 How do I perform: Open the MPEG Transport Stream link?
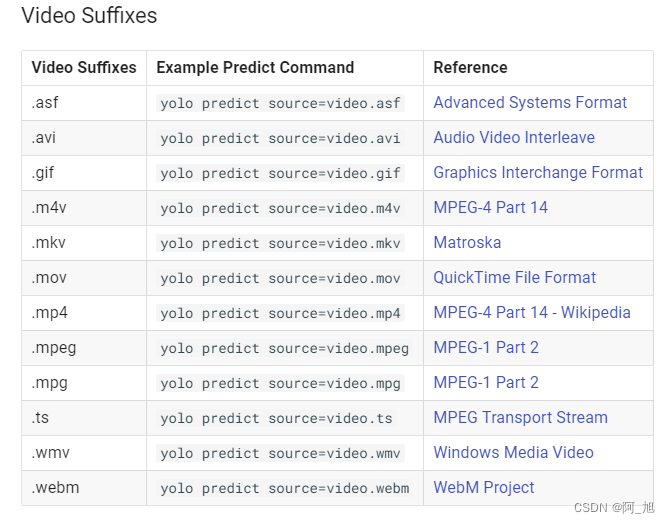tap(520, 418)
